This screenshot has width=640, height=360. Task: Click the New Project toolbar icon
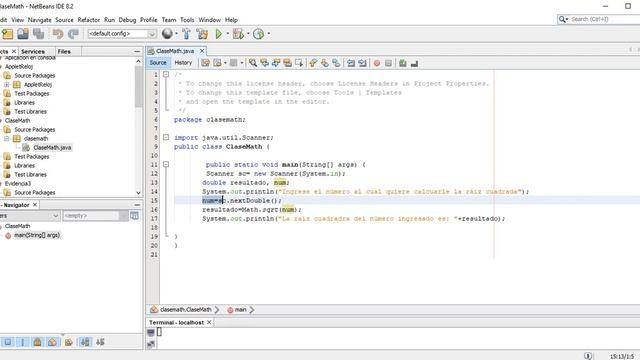coord(7,34)
